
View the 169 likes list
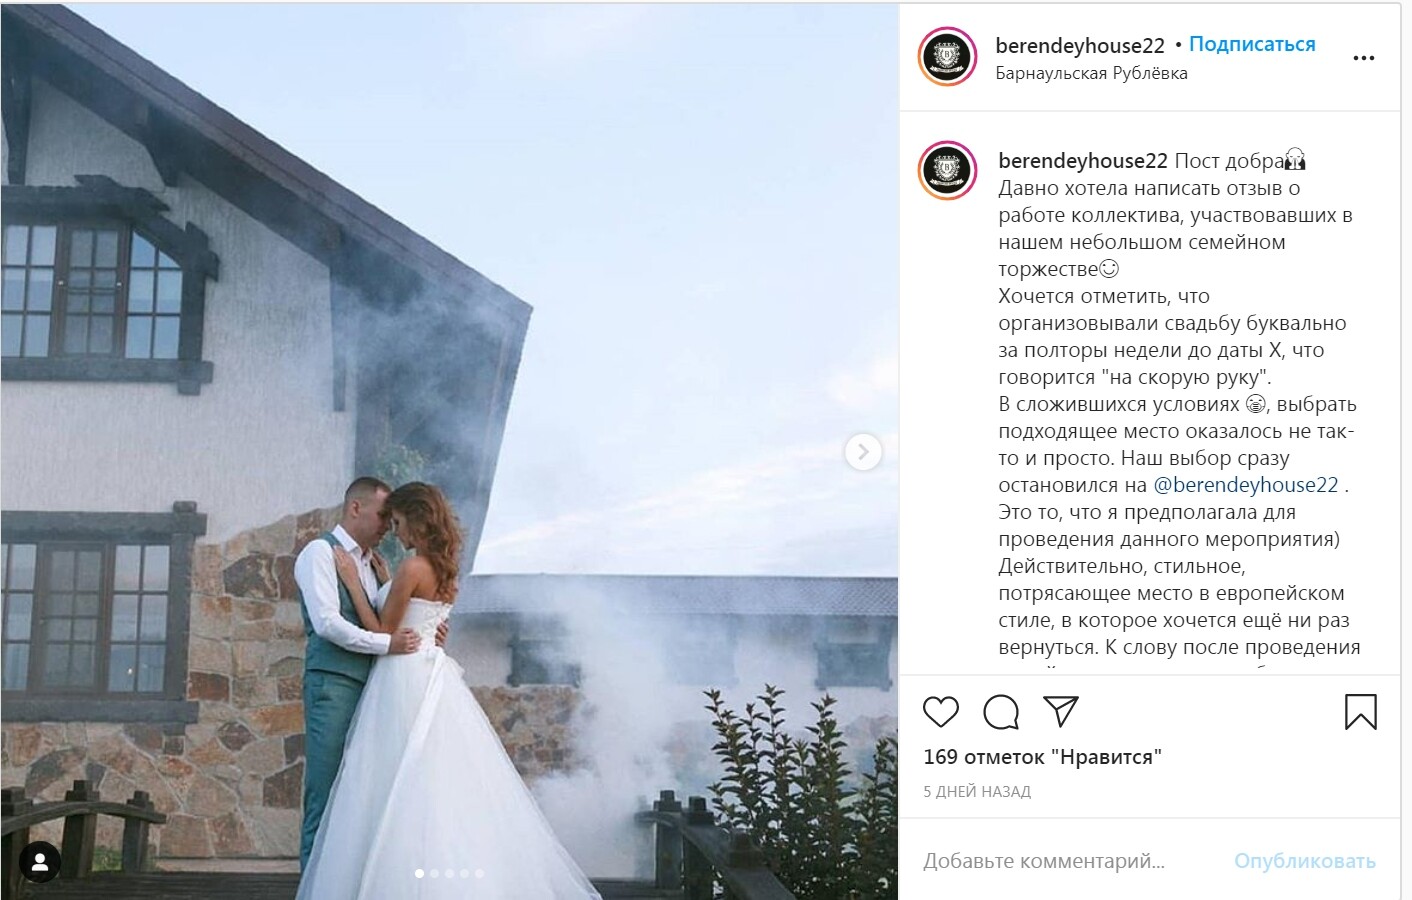(1042, 757)
